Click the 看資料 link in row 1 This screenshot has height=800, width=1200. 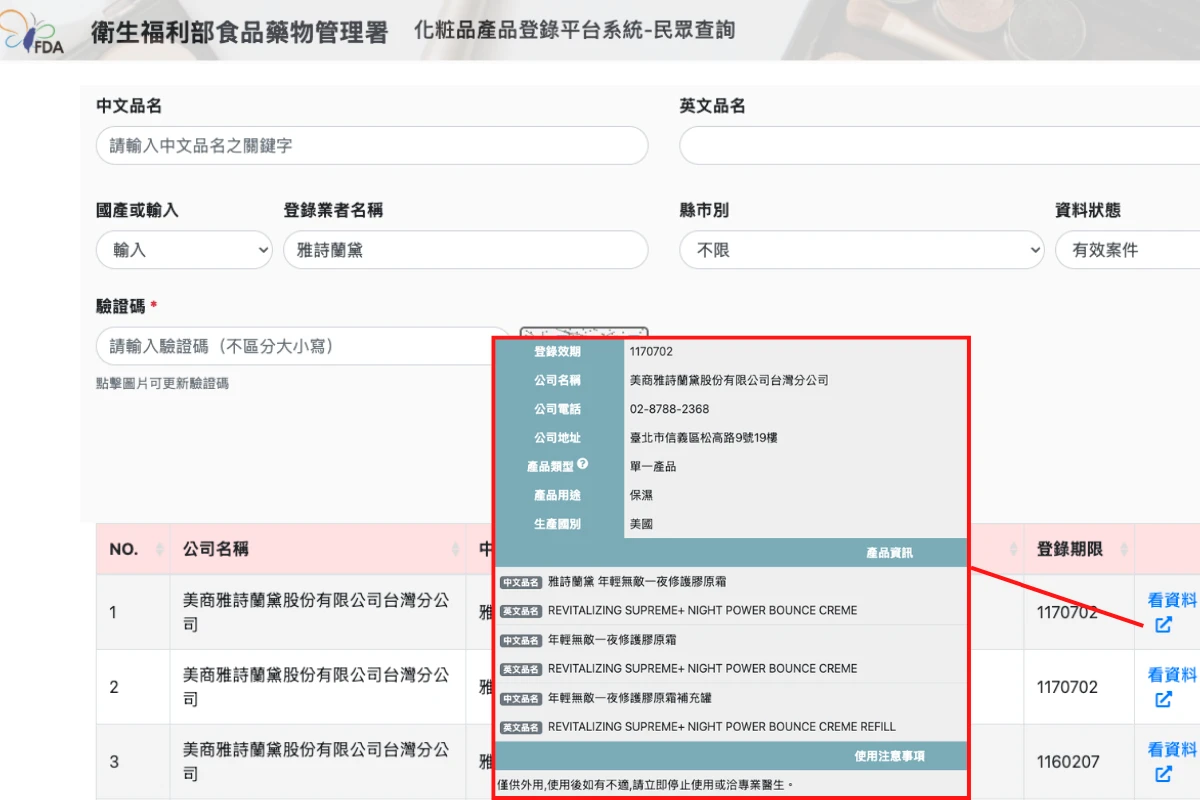pyautogui.click(x=1172, y=600)
